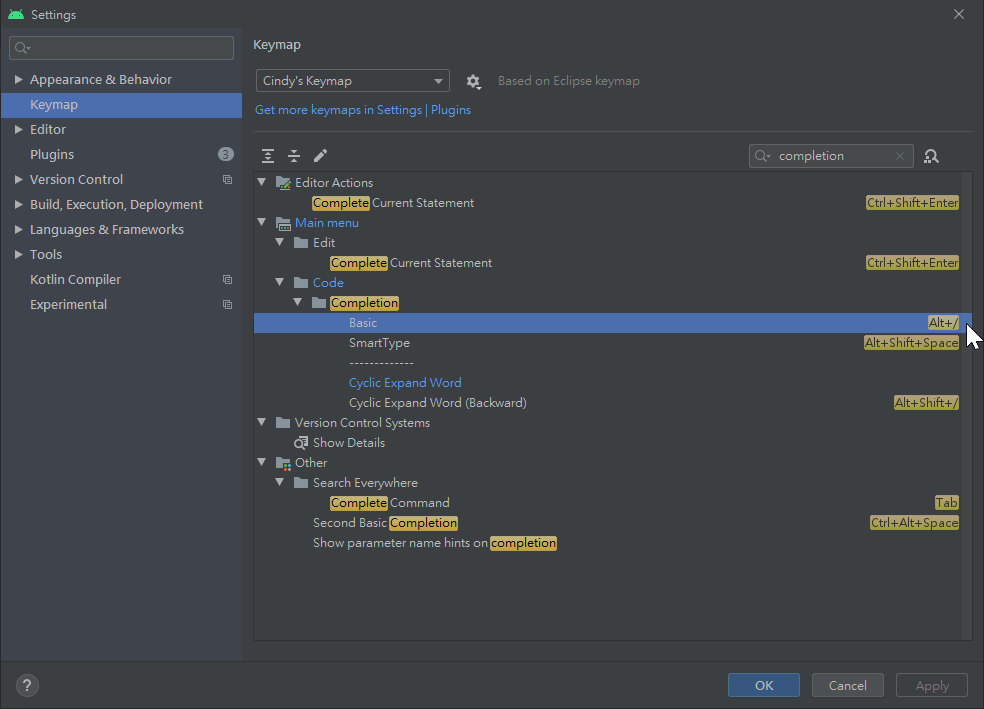Collapse the Editor Actions group
984x709 pixels.
point(262,182)
